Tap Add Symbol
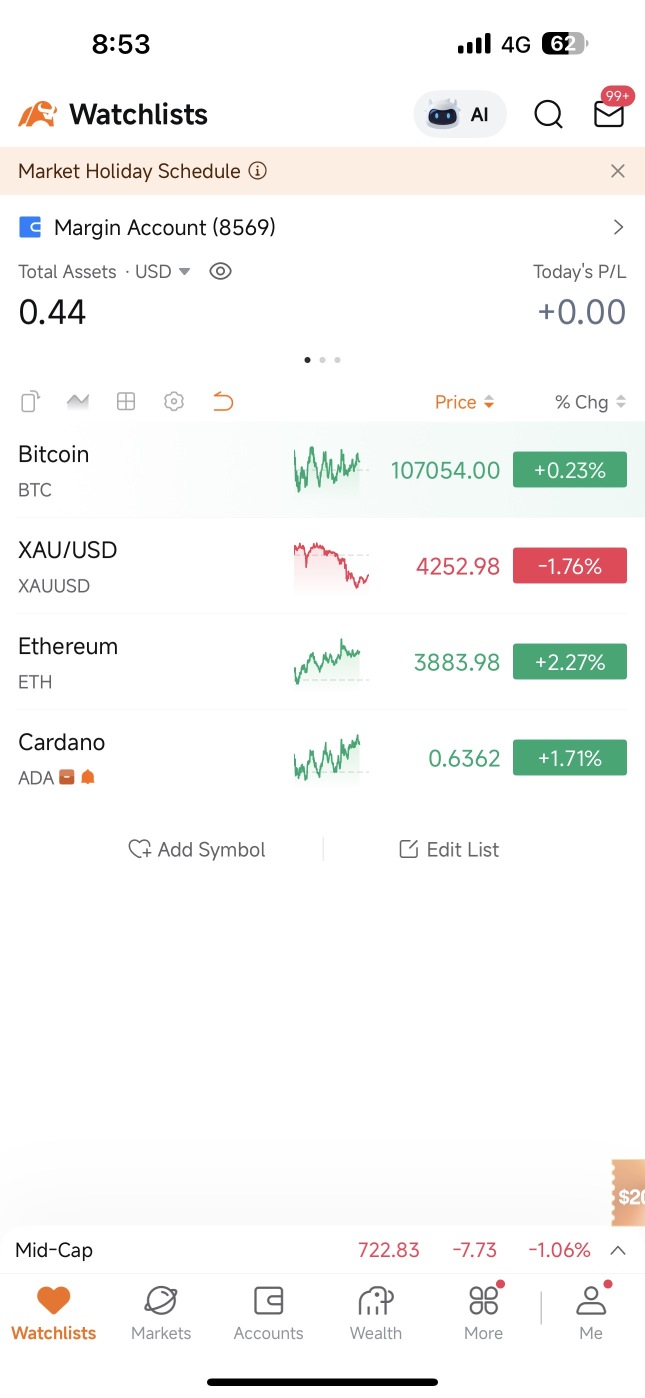This screenshot has height=1398, width=645. [x=197, y=850]
